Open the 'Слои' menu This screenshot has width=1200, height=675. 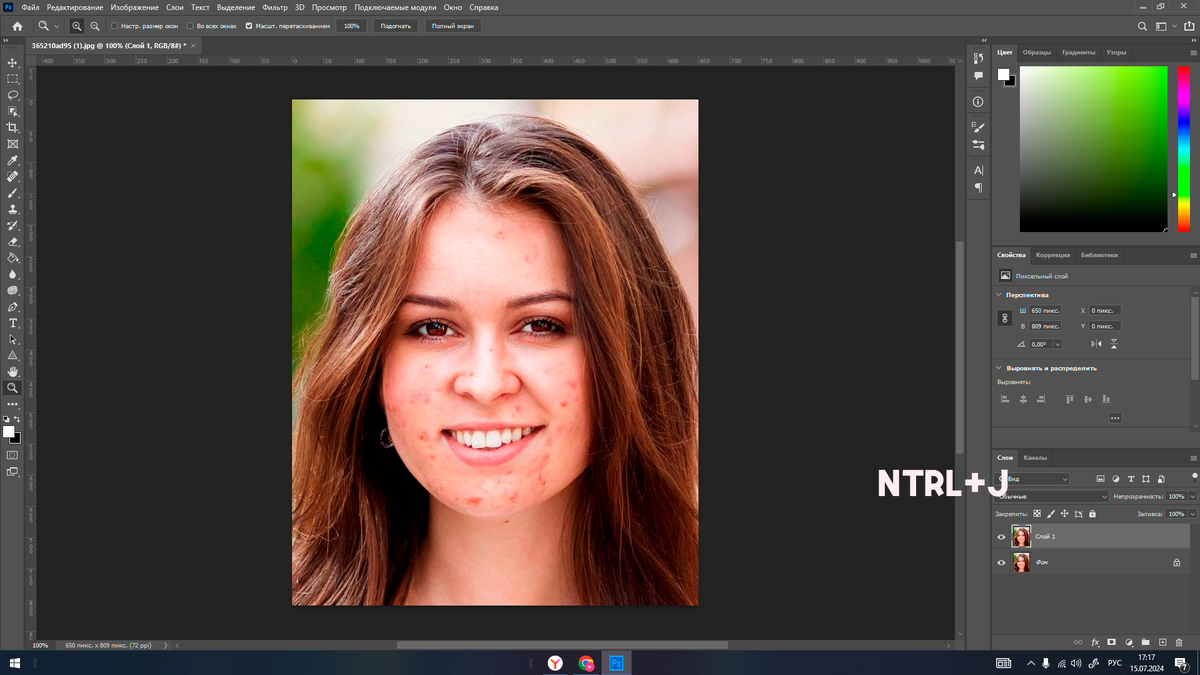(175, 7)
